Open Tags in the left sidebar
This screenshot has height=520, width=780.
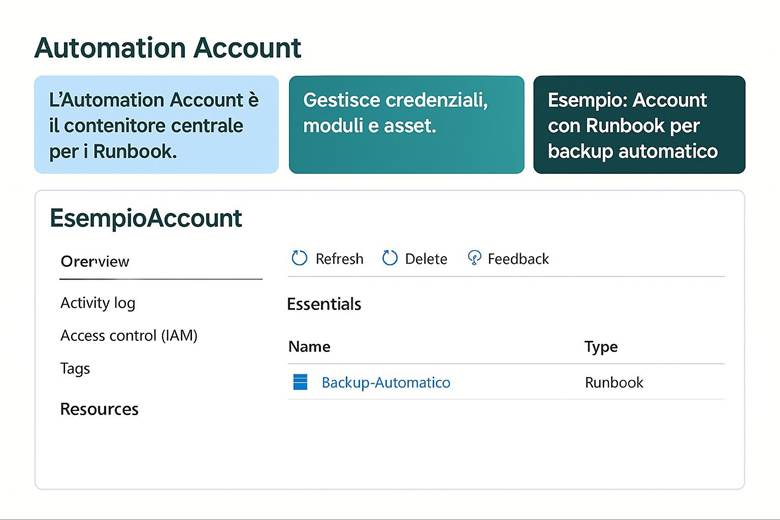tap(75, 369)
